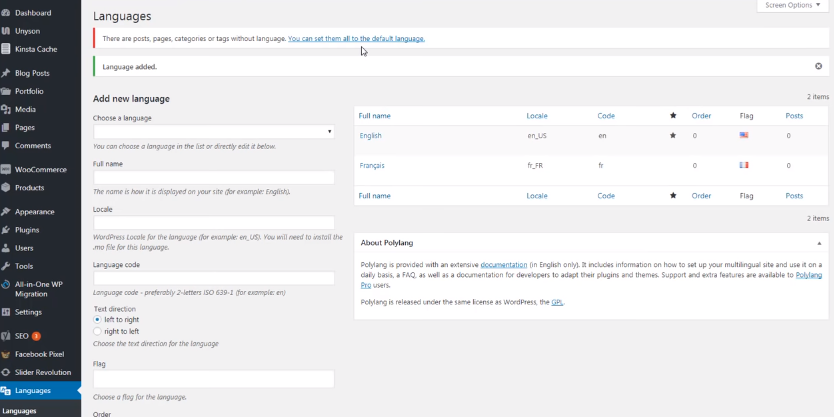Image resolution: width=834 pixels, height=417 pixels.
Task: Click the Plugins icon in the sidebar
Action: point(5,230)
